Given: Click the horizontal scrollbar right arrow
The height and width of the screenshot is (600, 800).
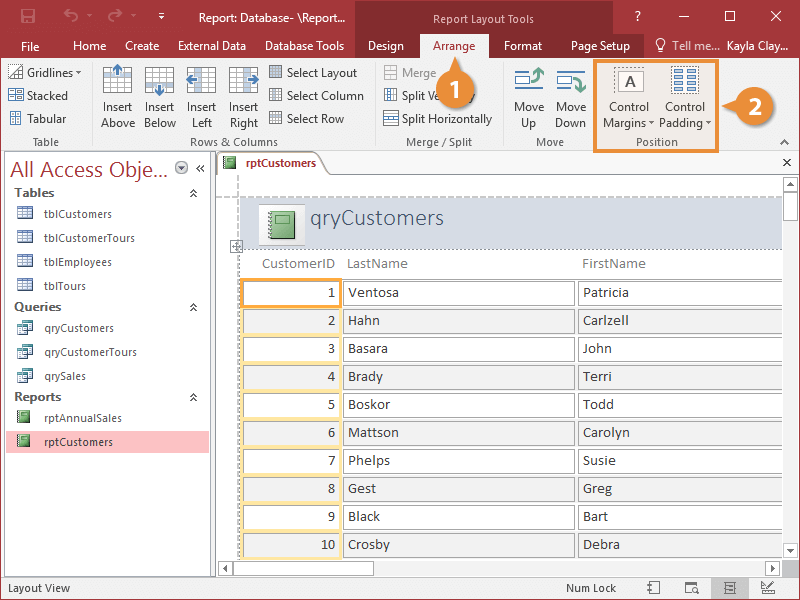Looking at the screenshot, I should tap(772, 568).
